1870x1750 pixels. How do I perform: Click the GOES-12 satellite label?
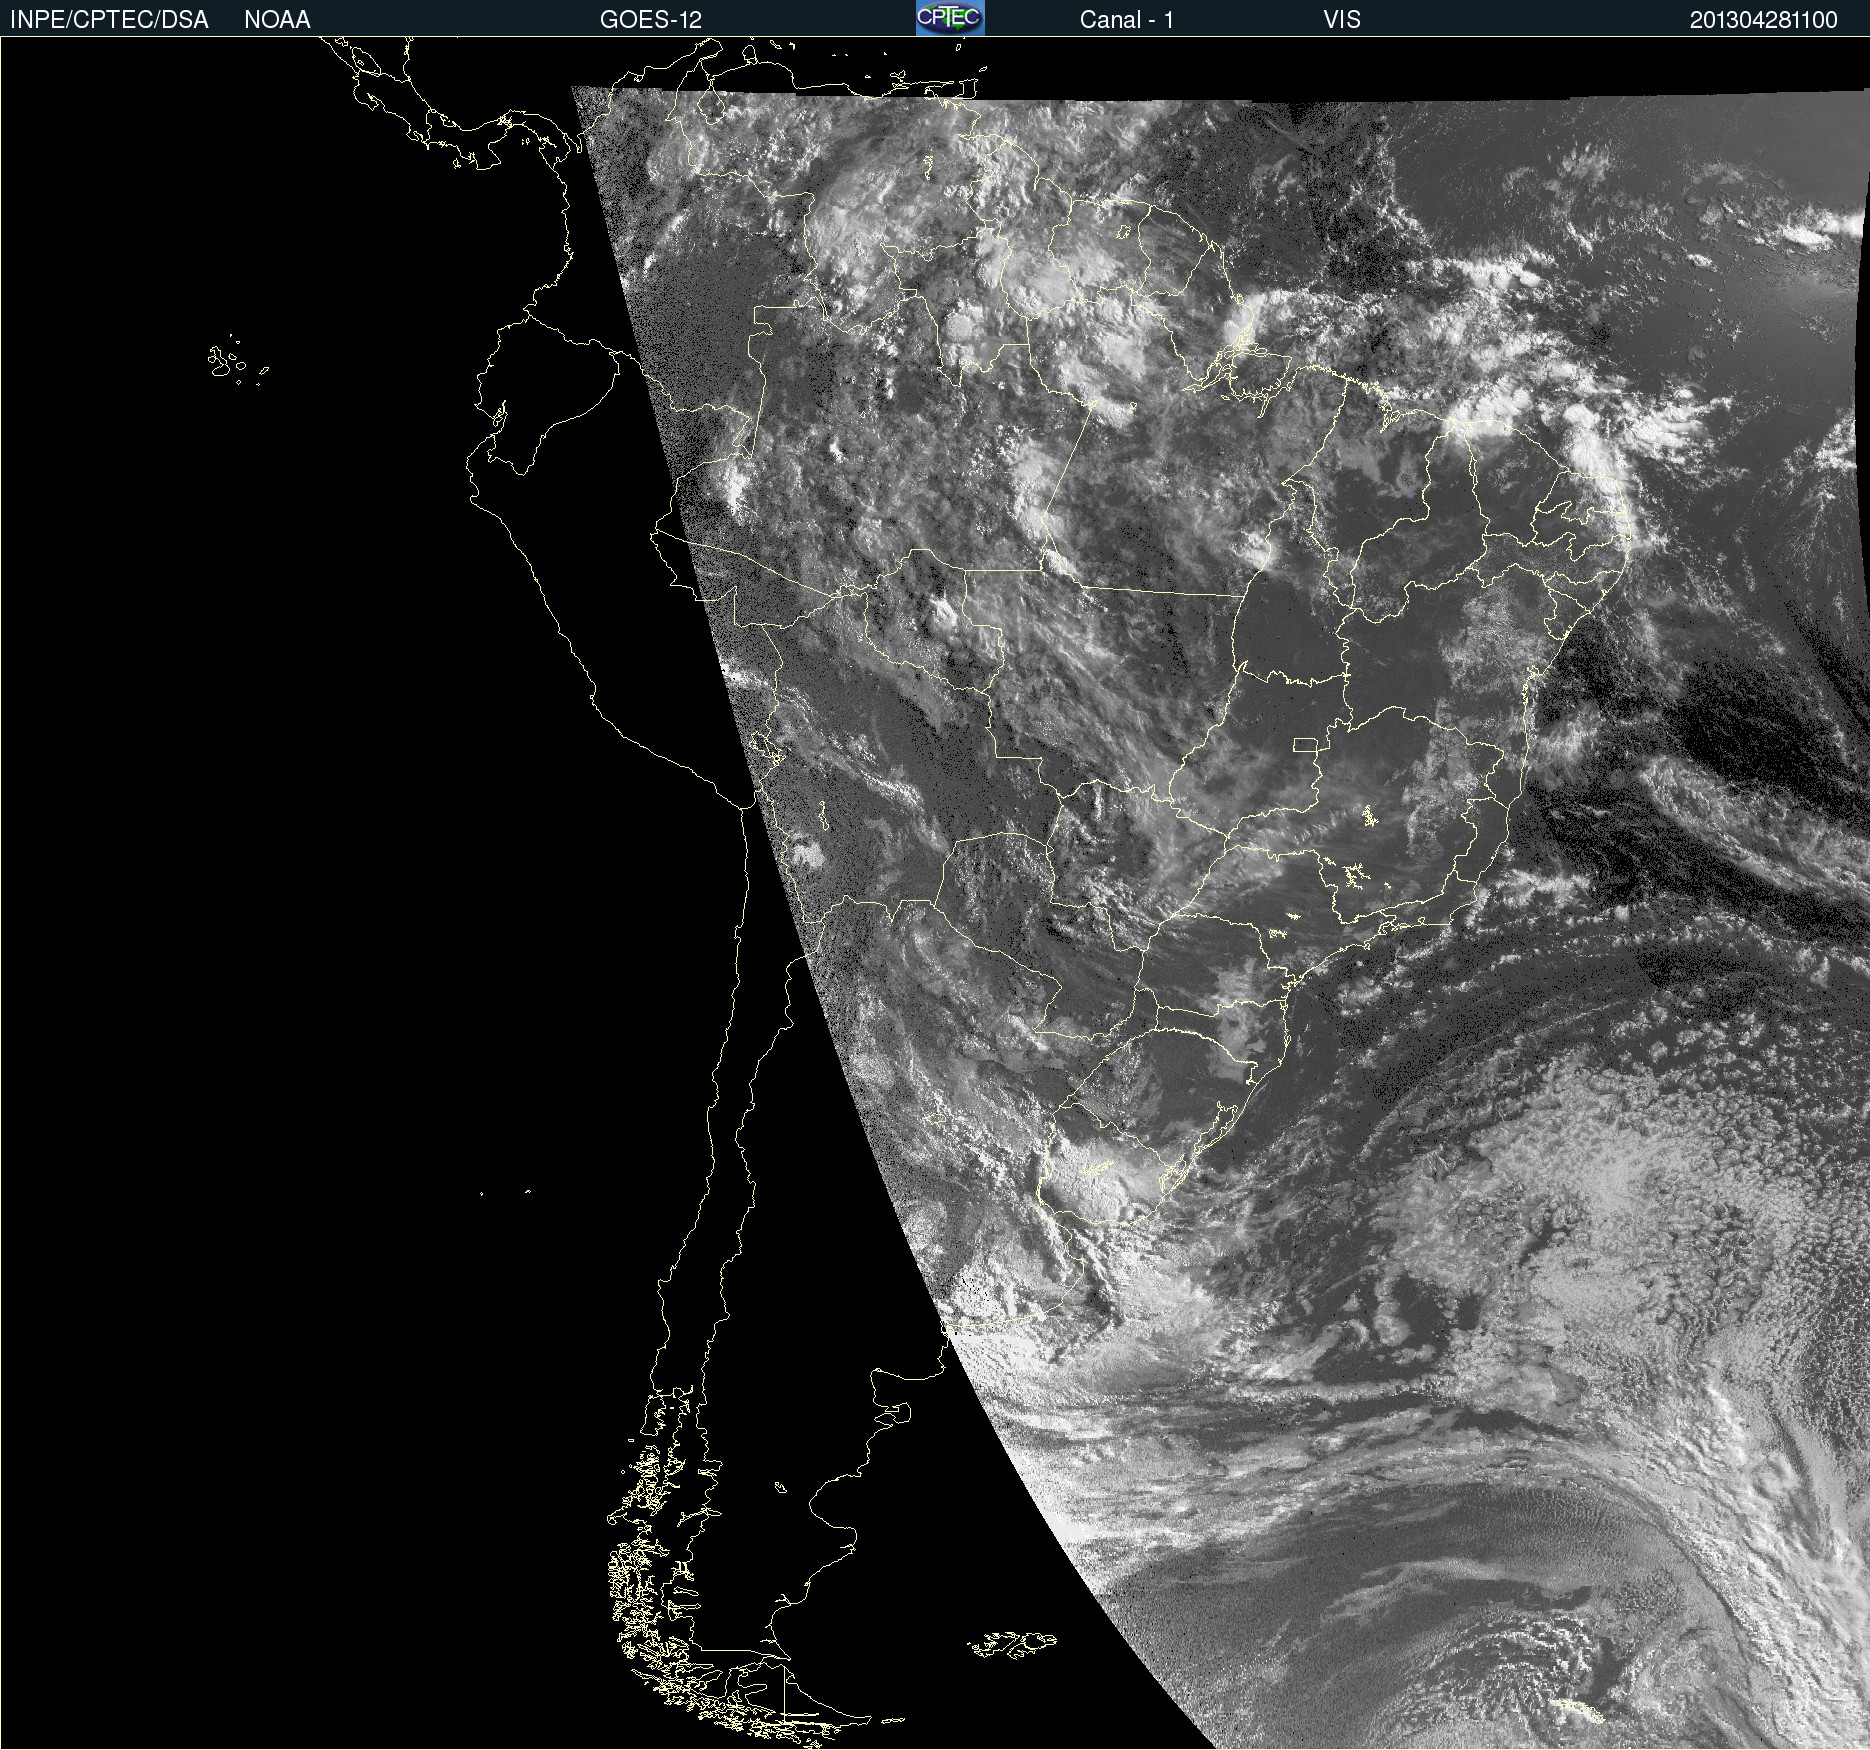[651, 20]
